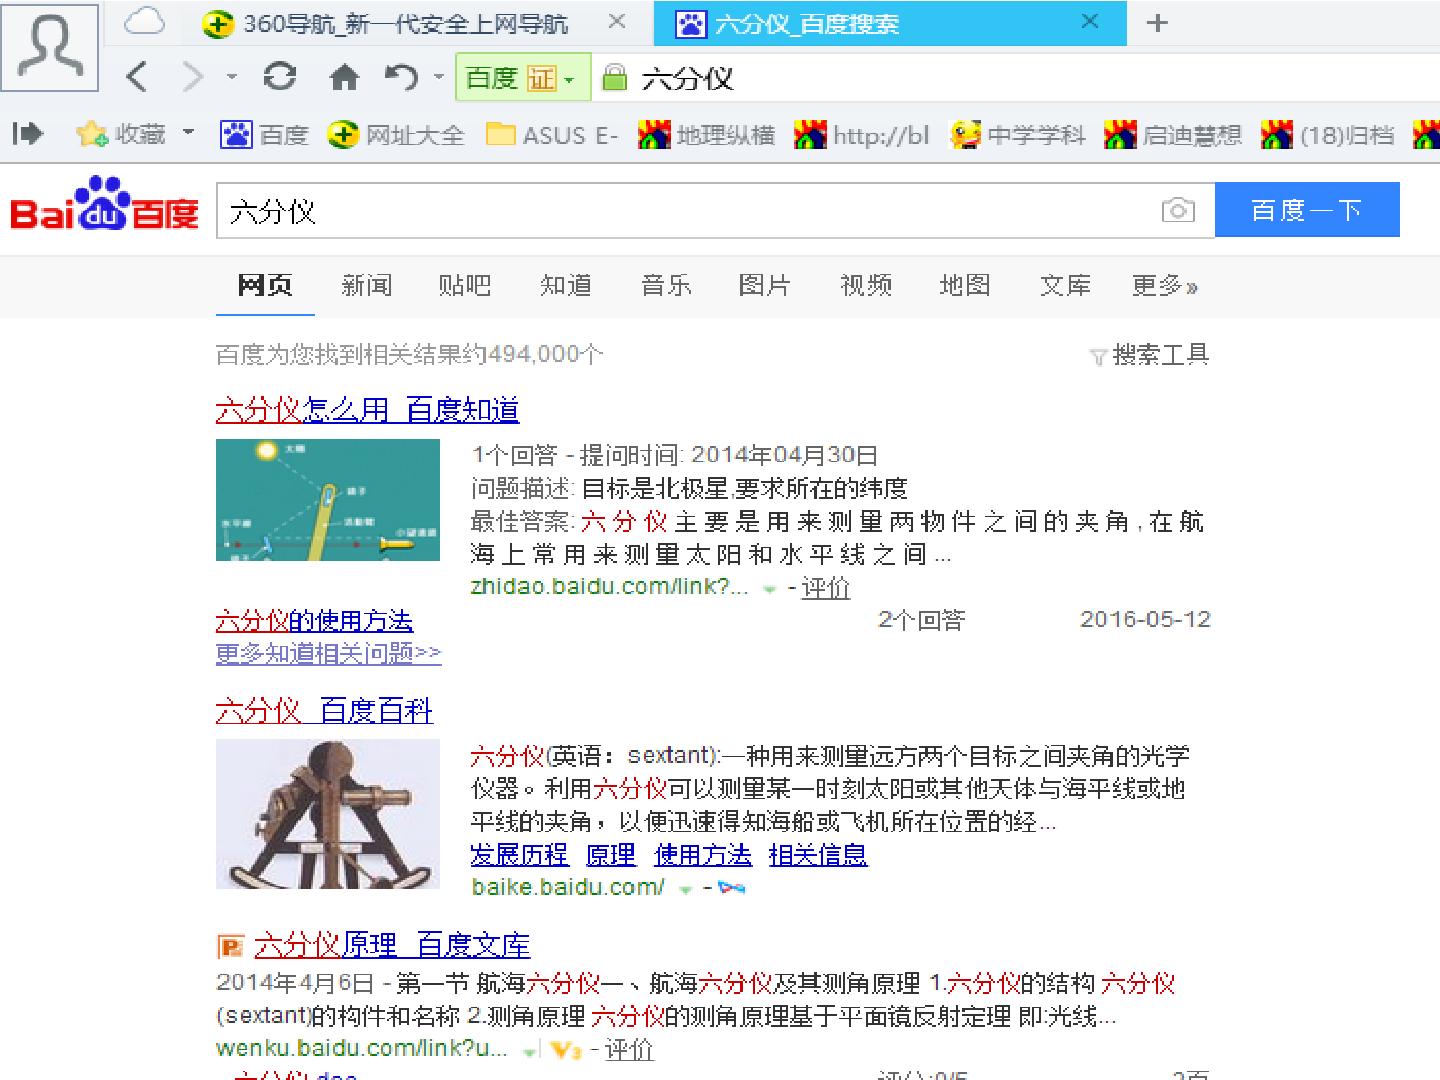Go to the home page icon
The image size is (1440, 1080).
click(344, 77)
